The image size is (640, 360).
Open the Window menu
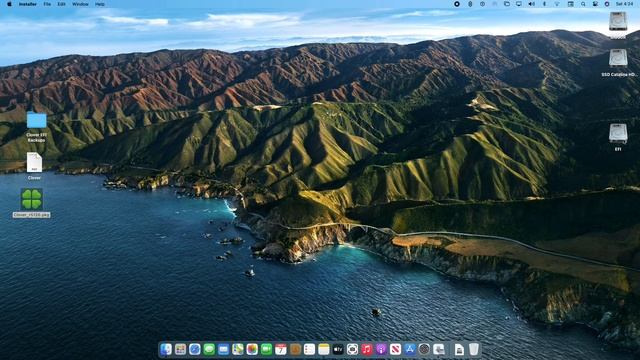80,4
